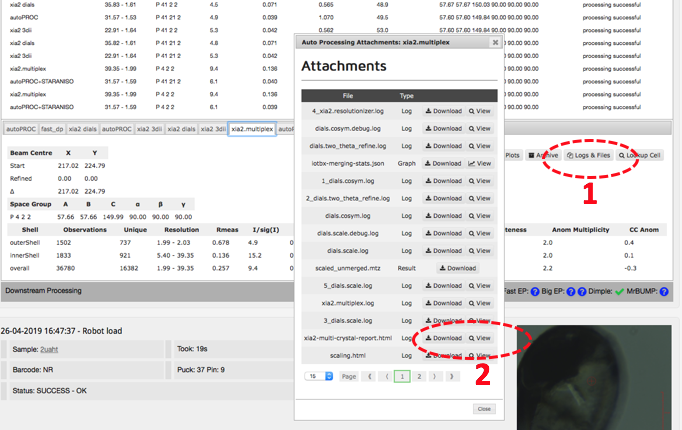Switch to the first autoPROC tab
The height and width of the screenshot is (430, 682).
(x=19, y=129)
